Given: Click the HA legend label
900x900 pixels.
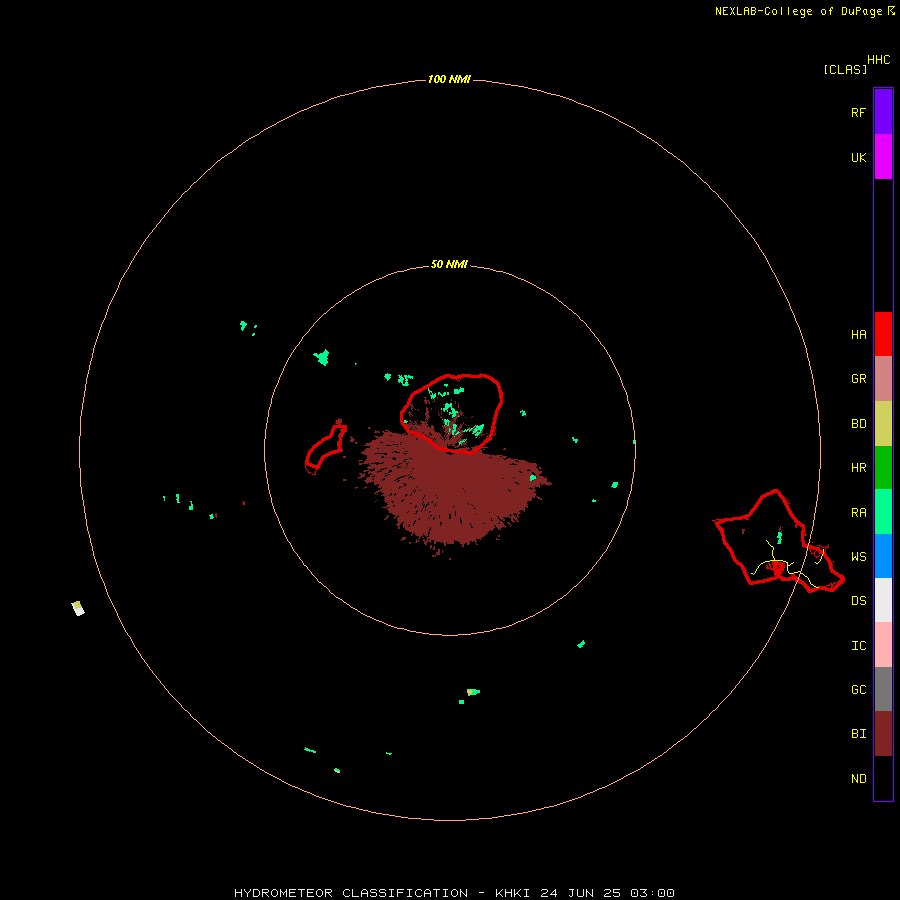Looking at the screenshot, I should (x=858, y=335).
